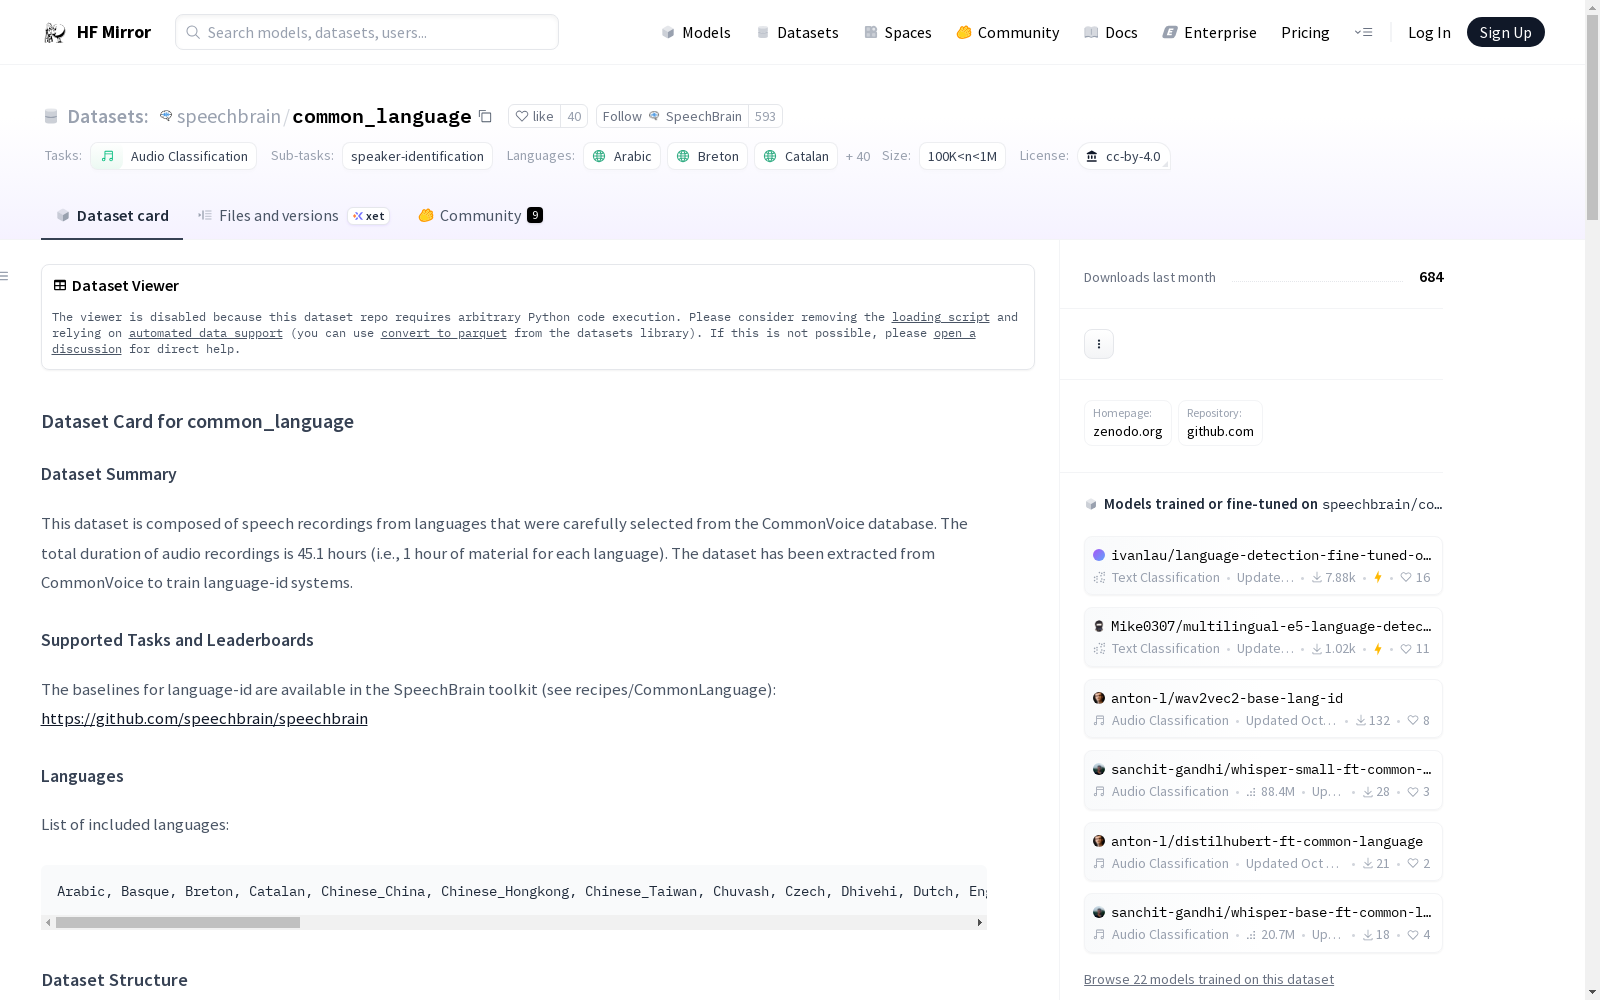Copy dataset name with the copy icon

[x=485, y=116]
